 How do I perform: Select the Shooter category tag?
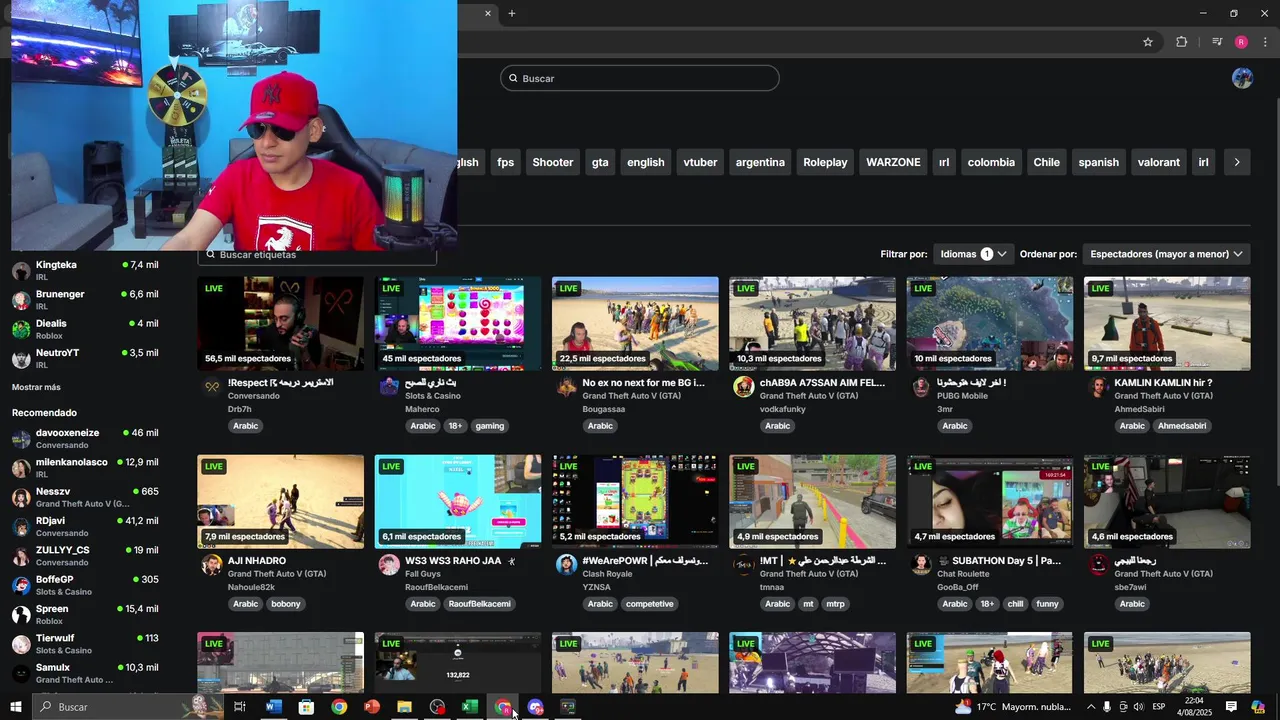[553, 162]
